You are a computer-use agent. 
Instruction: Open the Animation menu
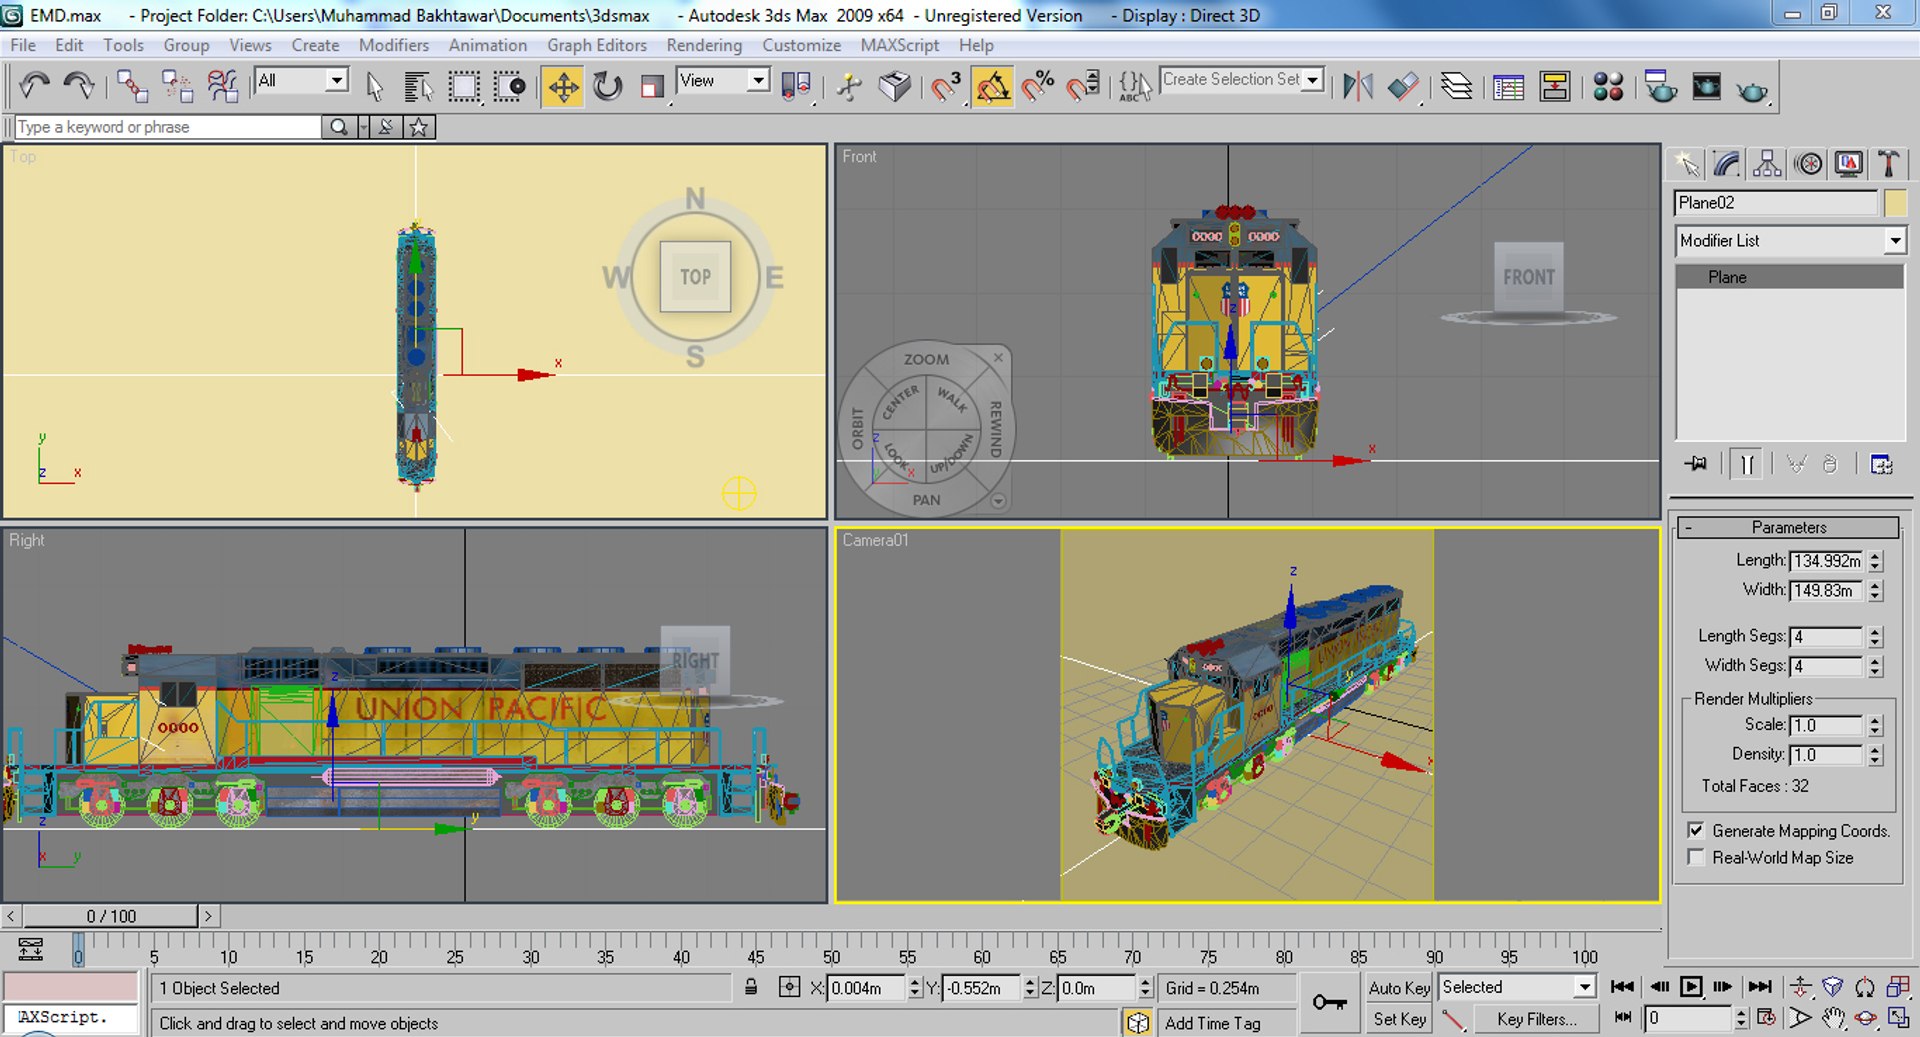[488, 45]
